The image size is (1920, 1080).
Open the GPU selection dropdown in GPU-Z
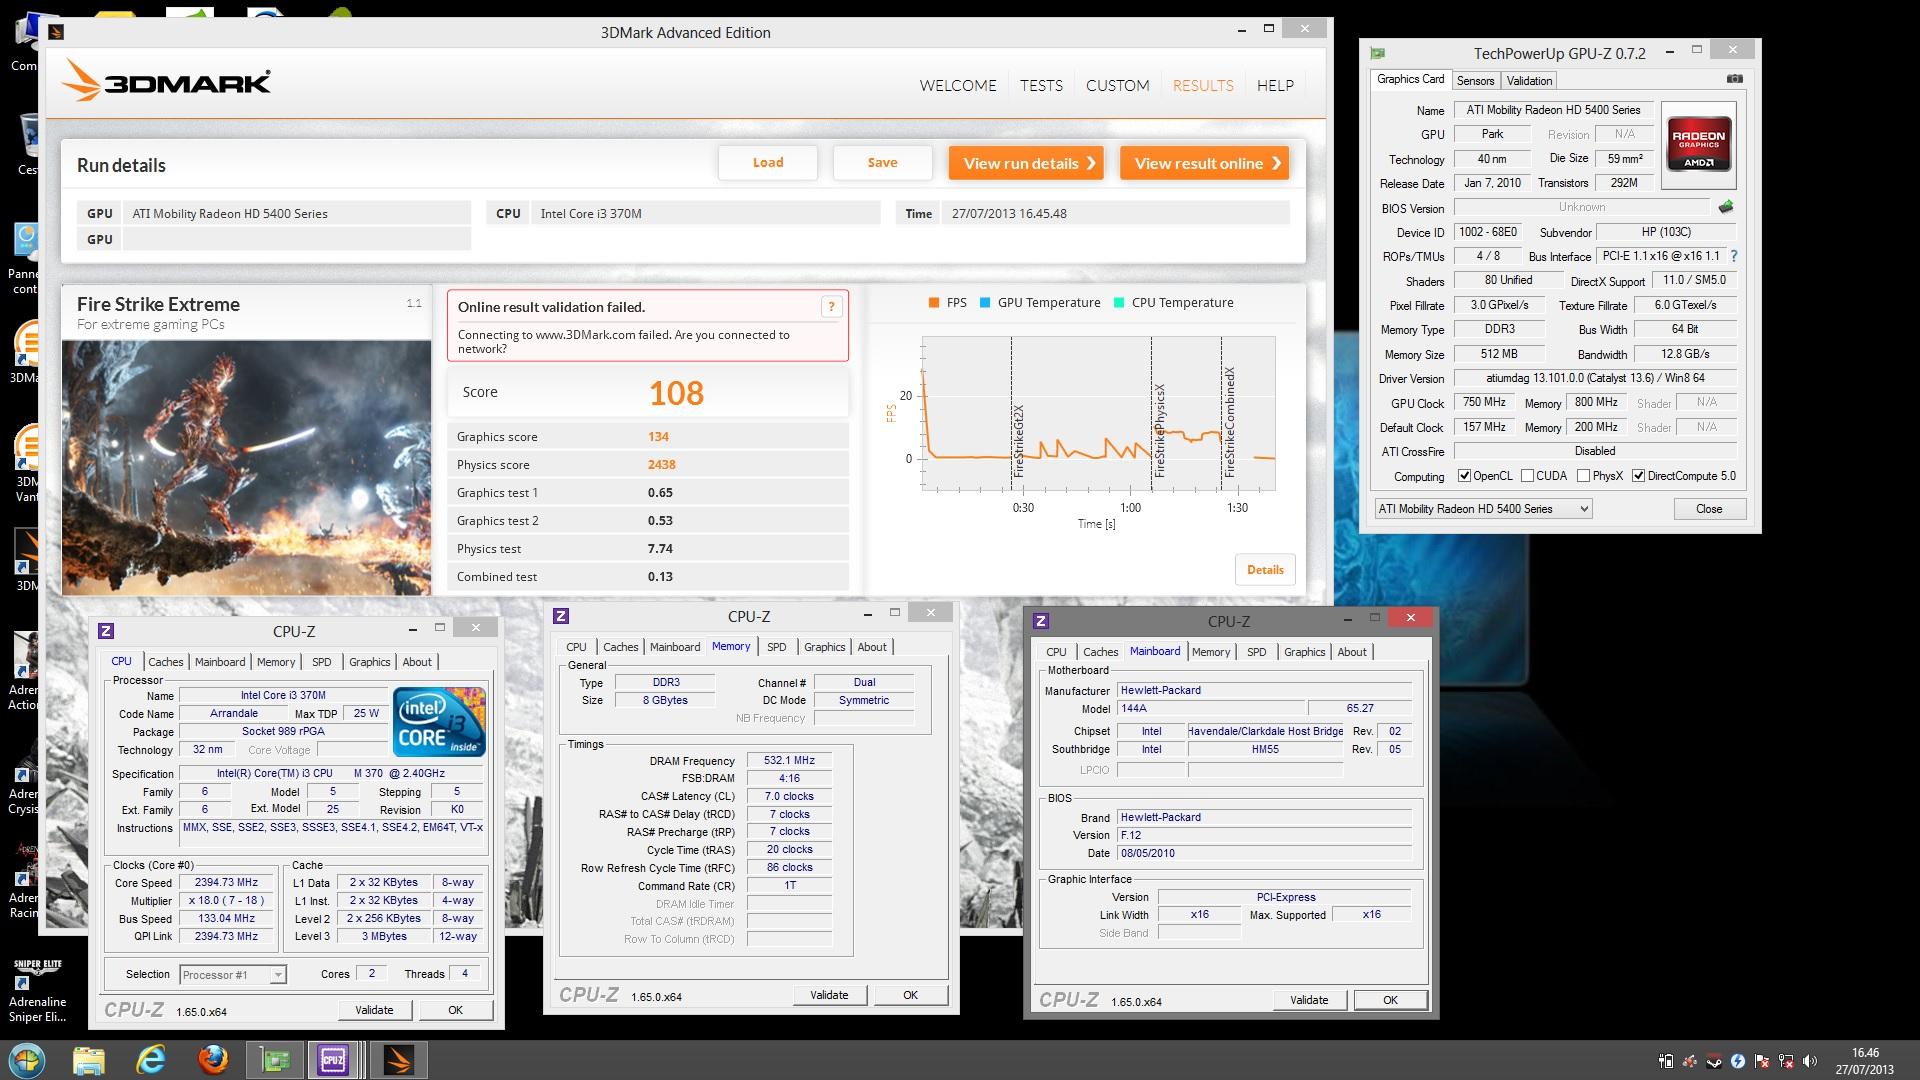[1483, 509]
